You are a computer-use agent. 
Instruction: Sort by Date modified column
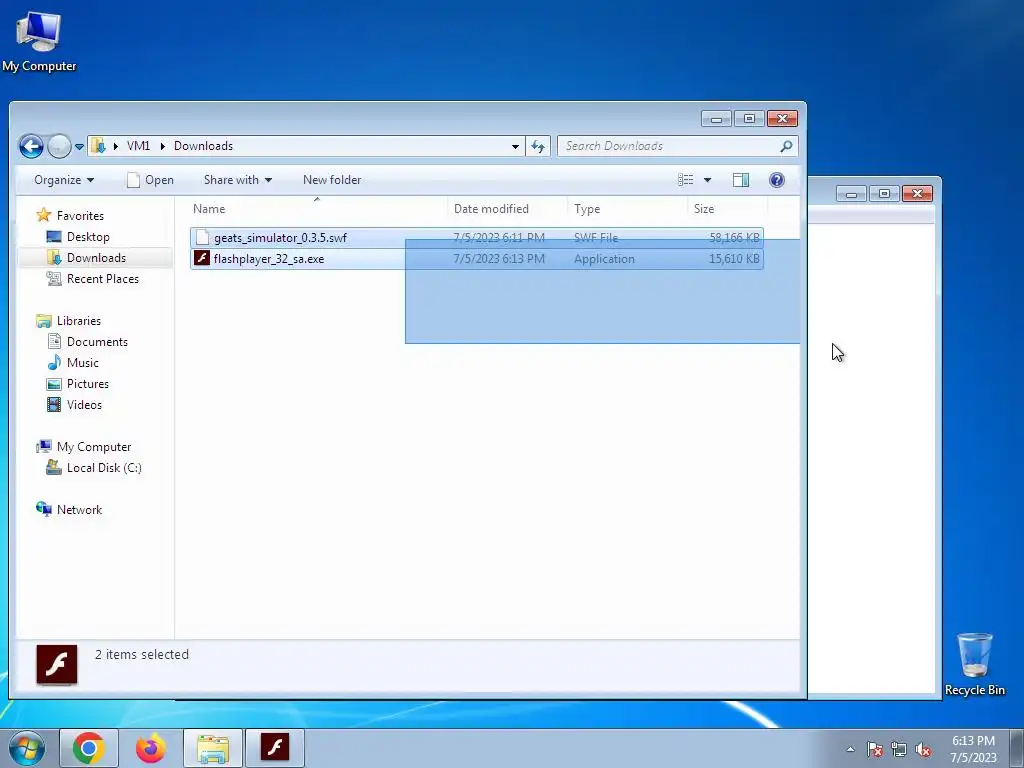click(x=508, y=209)
